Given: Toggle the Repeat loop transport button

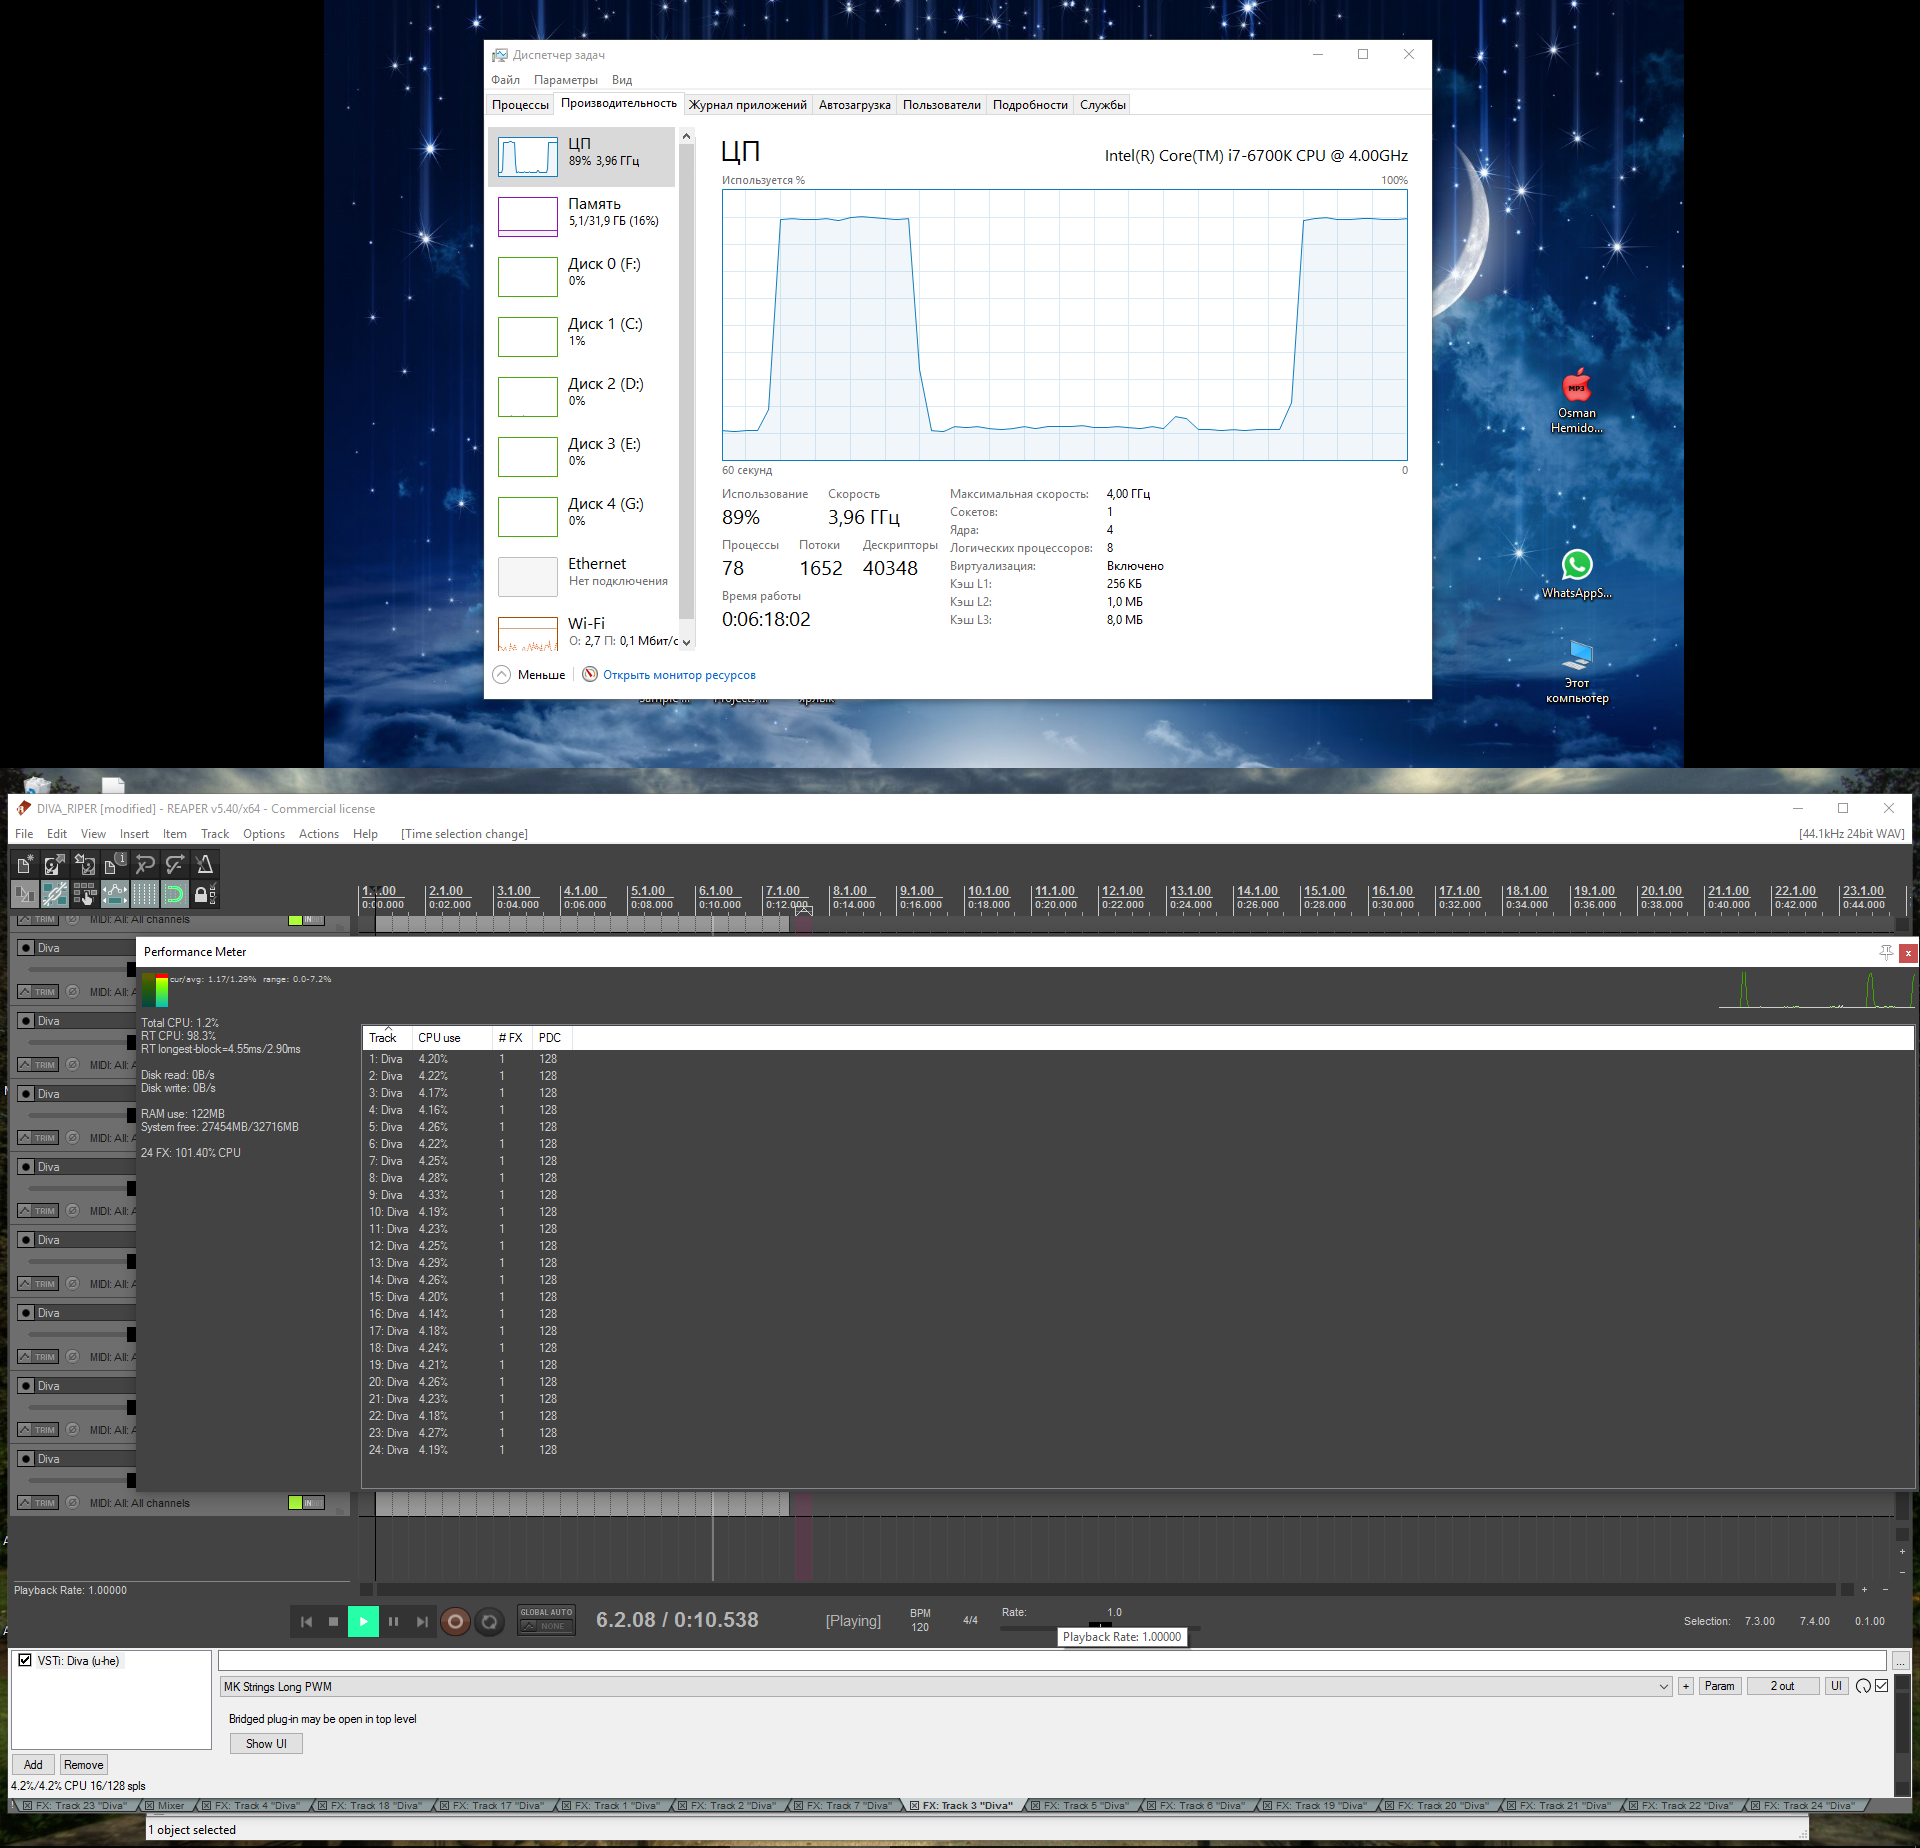Looking at the screenshot, I should [x=489, y=1621].
